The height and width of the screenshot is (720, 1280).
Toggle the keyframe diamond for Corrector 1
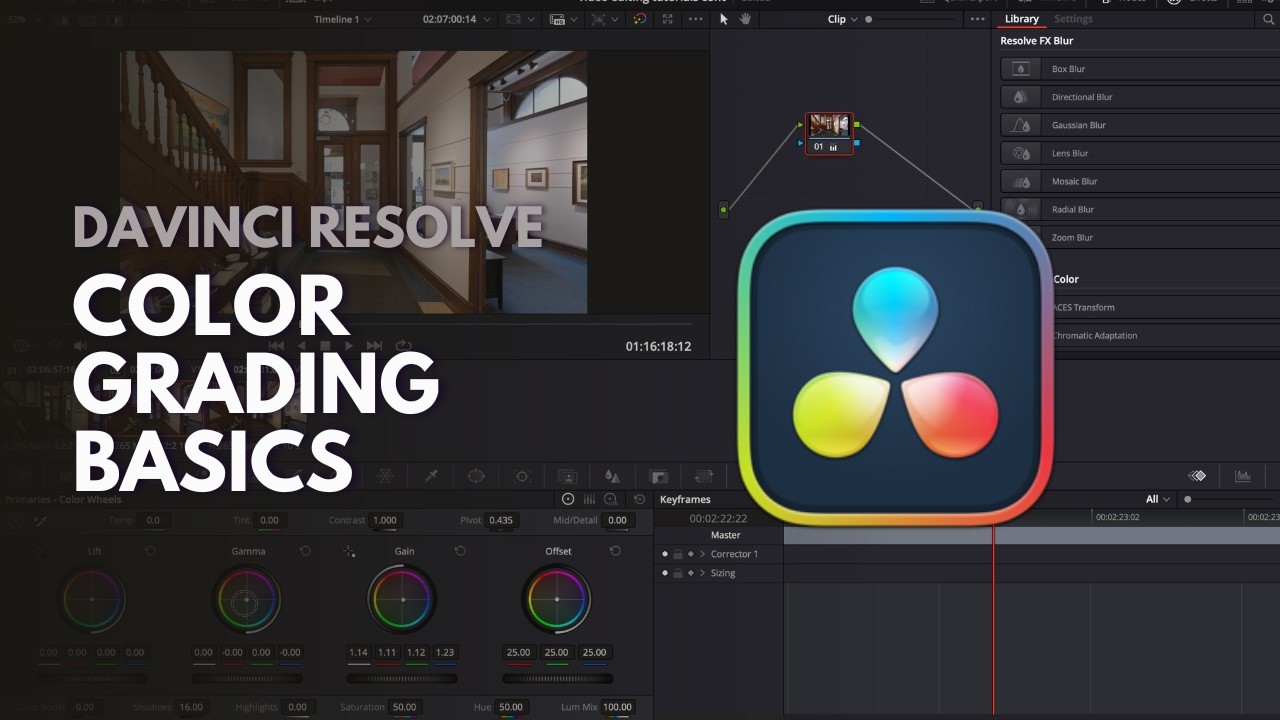(690, 554)
